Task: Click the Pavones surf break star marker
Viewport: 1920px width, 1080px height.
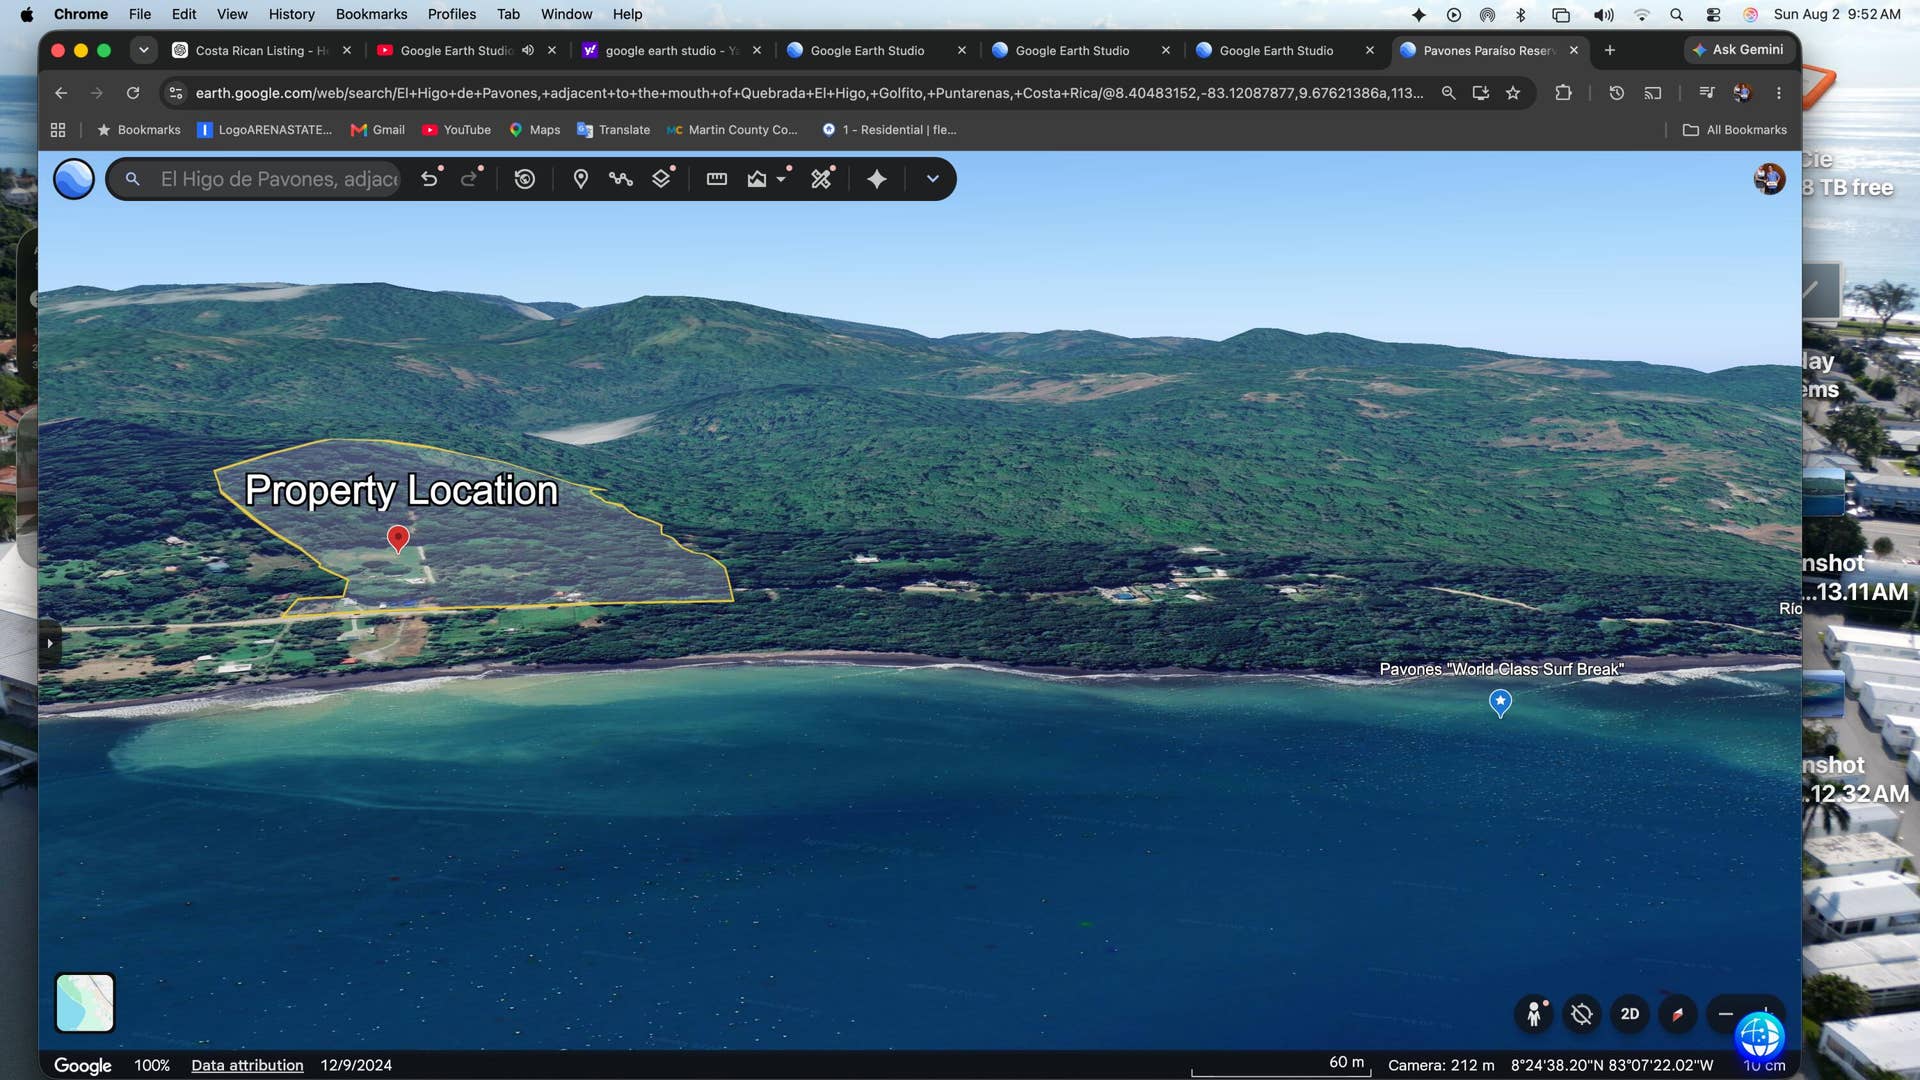Action: tap(1500, 703)
